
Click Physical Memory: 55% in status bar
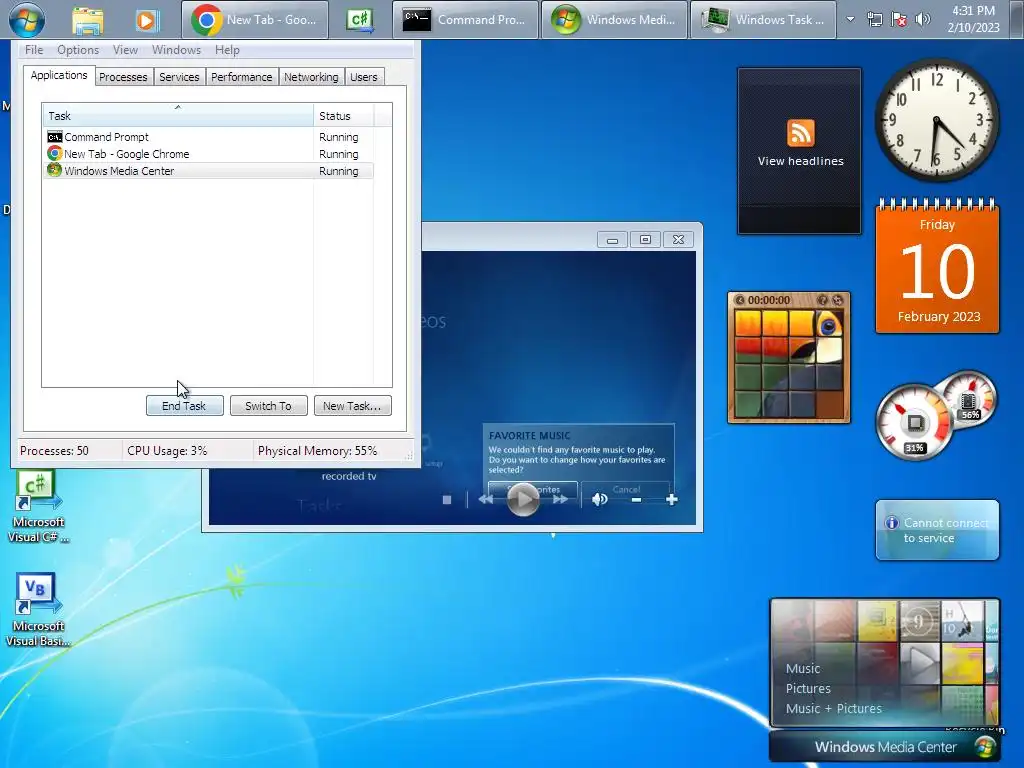(317, 451)
